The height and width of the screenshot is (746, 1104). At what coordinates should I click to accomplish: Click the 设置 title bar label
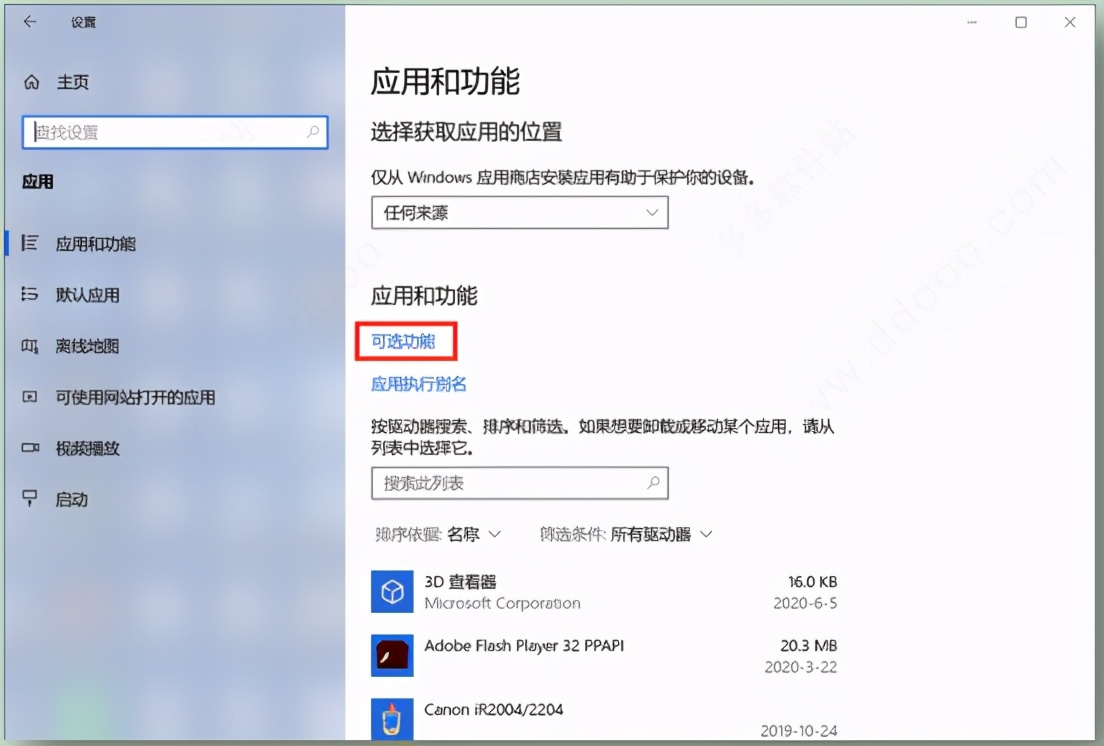point(84,21)
